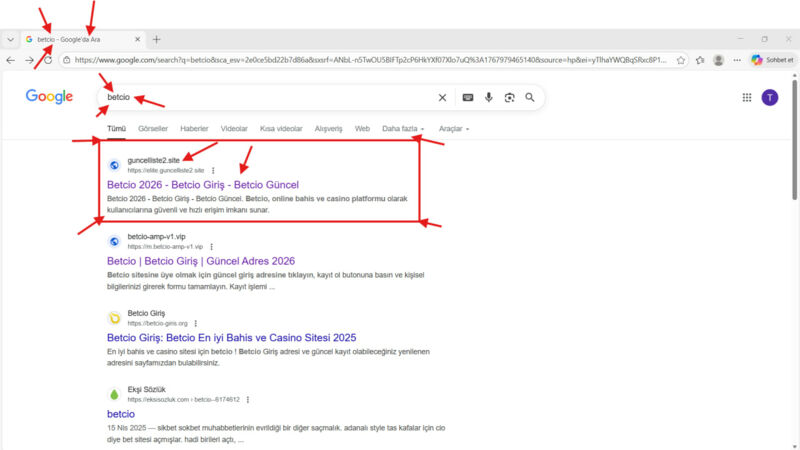Expand the Daha fazla dropdown
The height and width of the screenshot is (450, 800).
pyautogui.click(x=403, y=129)
